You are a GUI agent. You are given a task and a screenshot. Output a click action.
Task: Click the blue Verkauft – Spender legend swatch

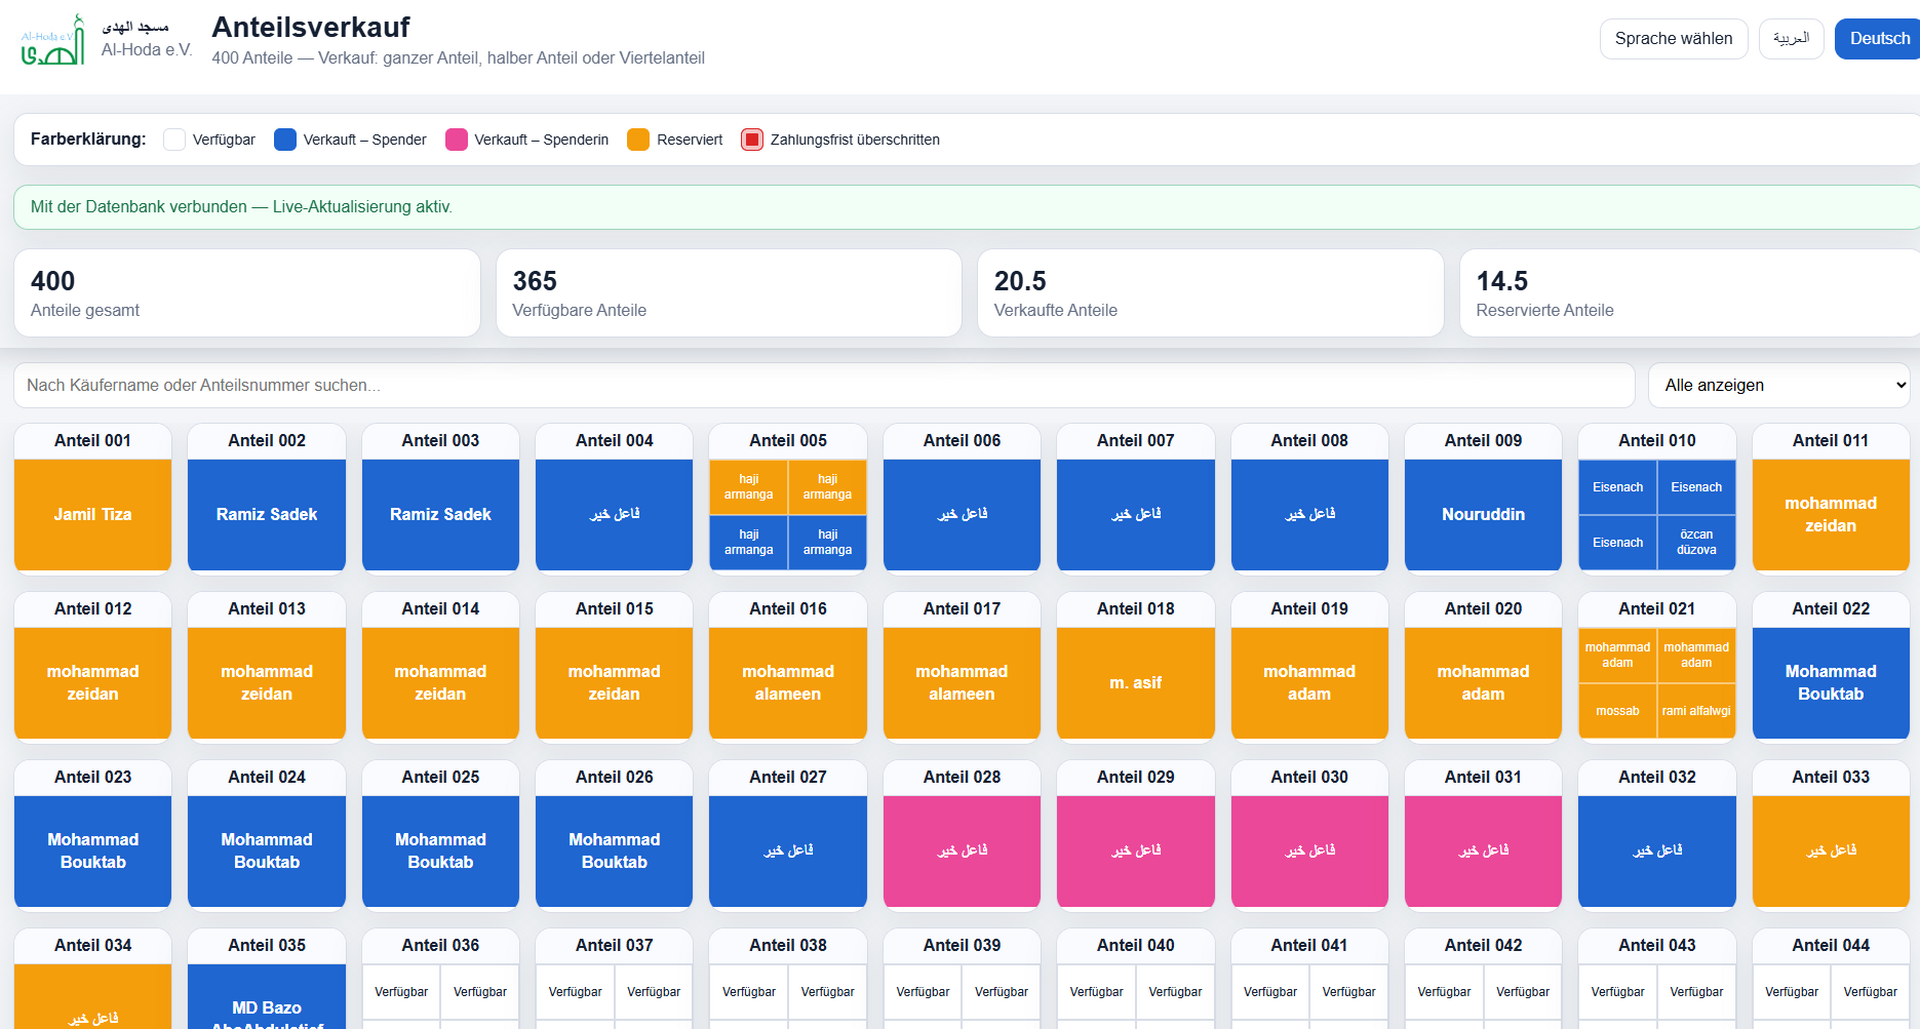pyautogui.click(x=285, y=140)
